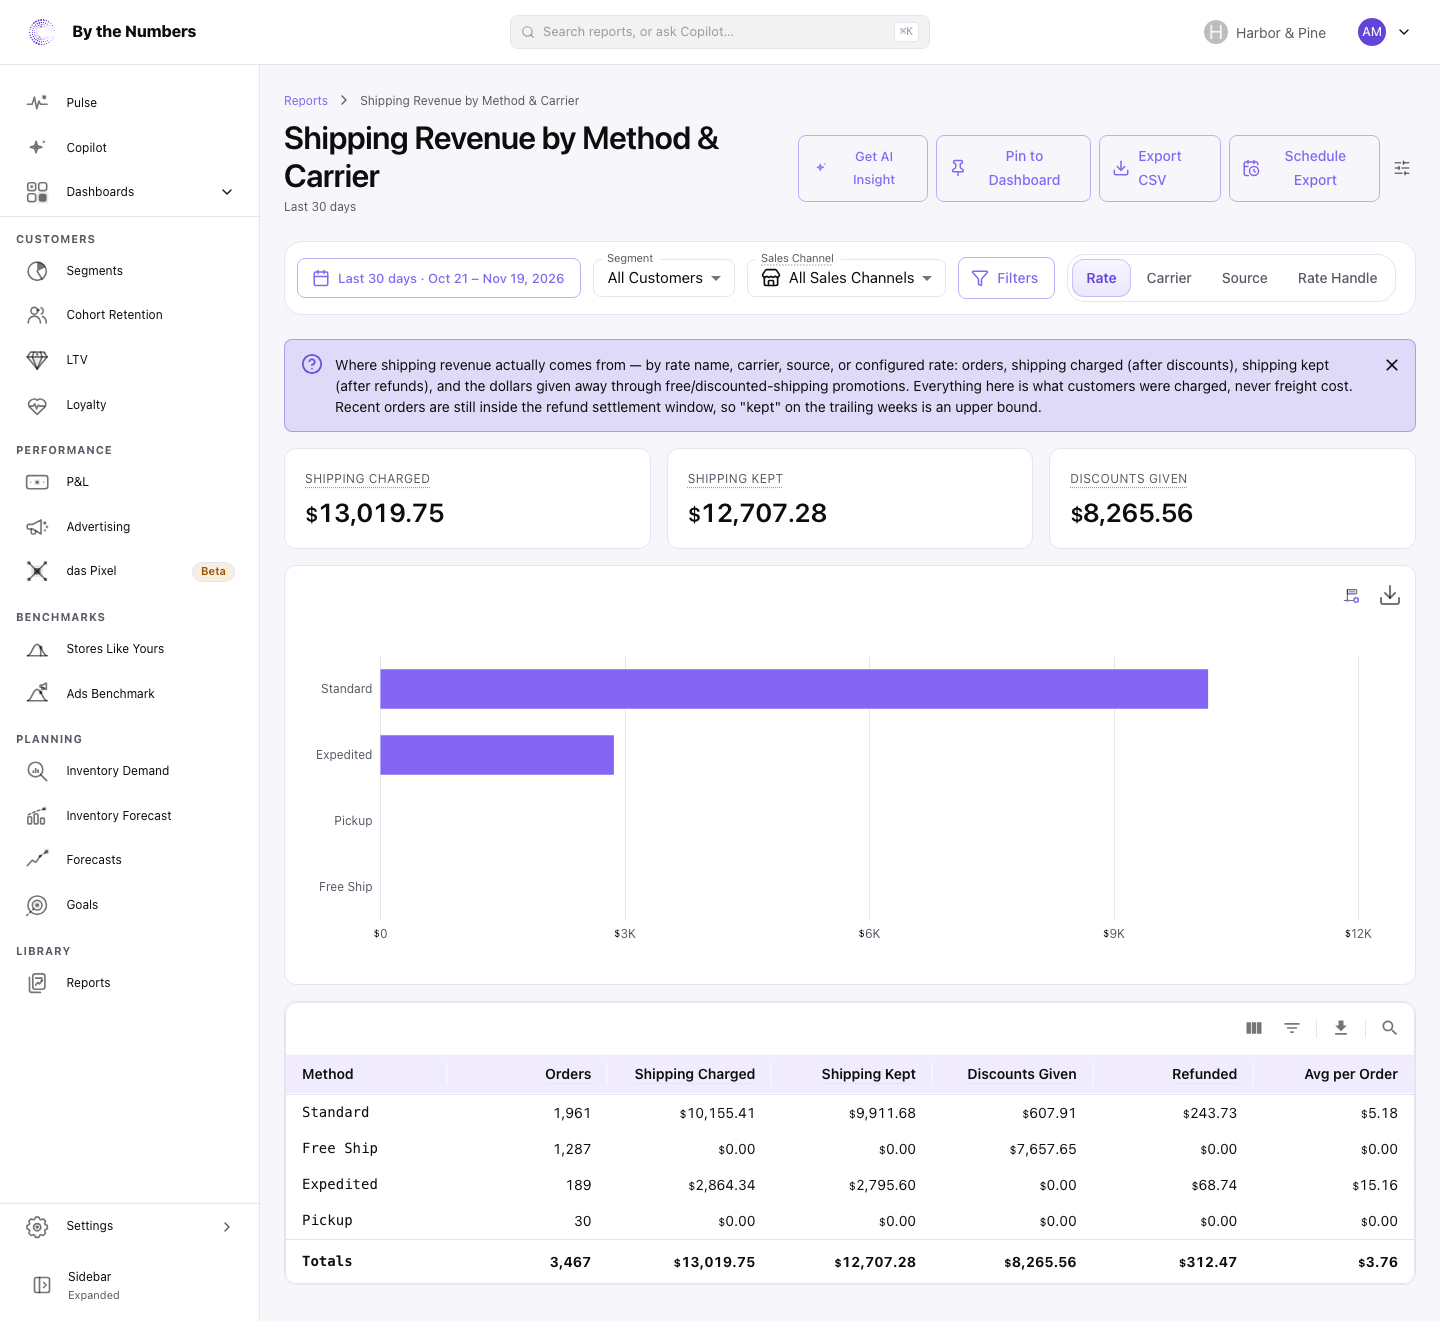Viewport: 1440px width, 1321px height.
Task: Click Get AI Insight button
Action: 863,168
